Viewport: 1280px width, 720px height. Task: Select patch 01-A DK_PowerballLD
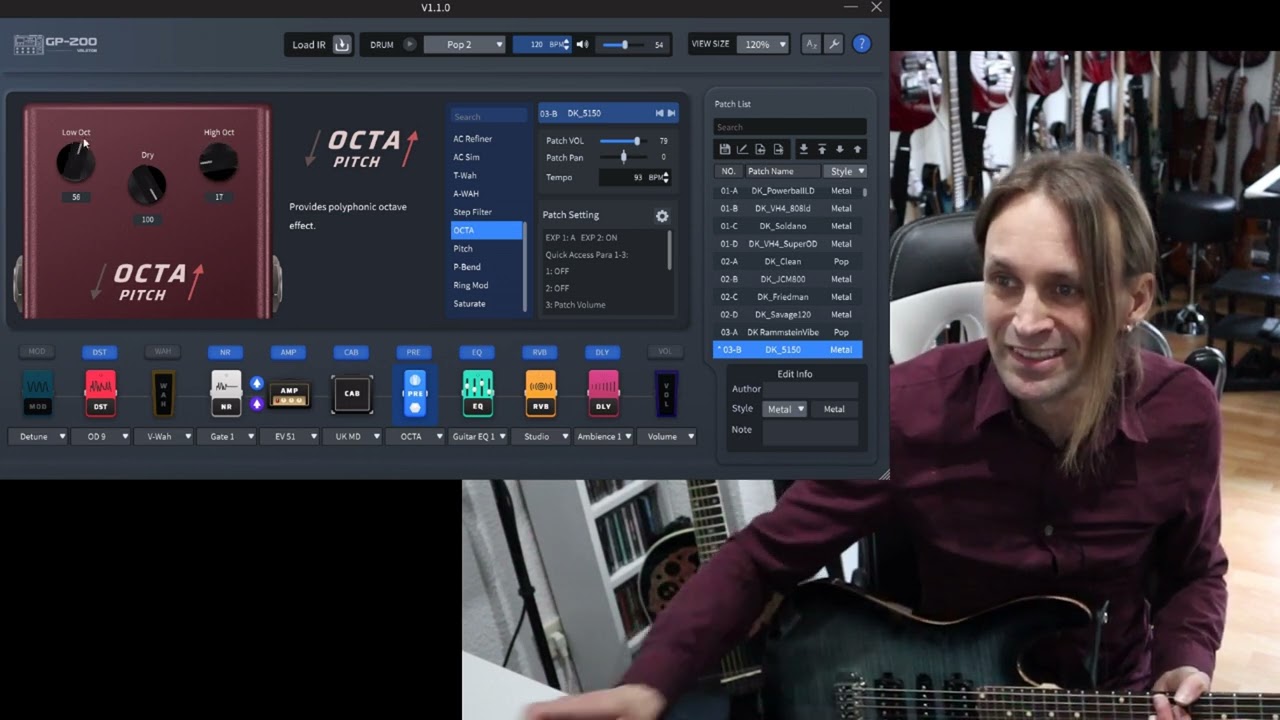pyautogui.click(x=788, y=190)
